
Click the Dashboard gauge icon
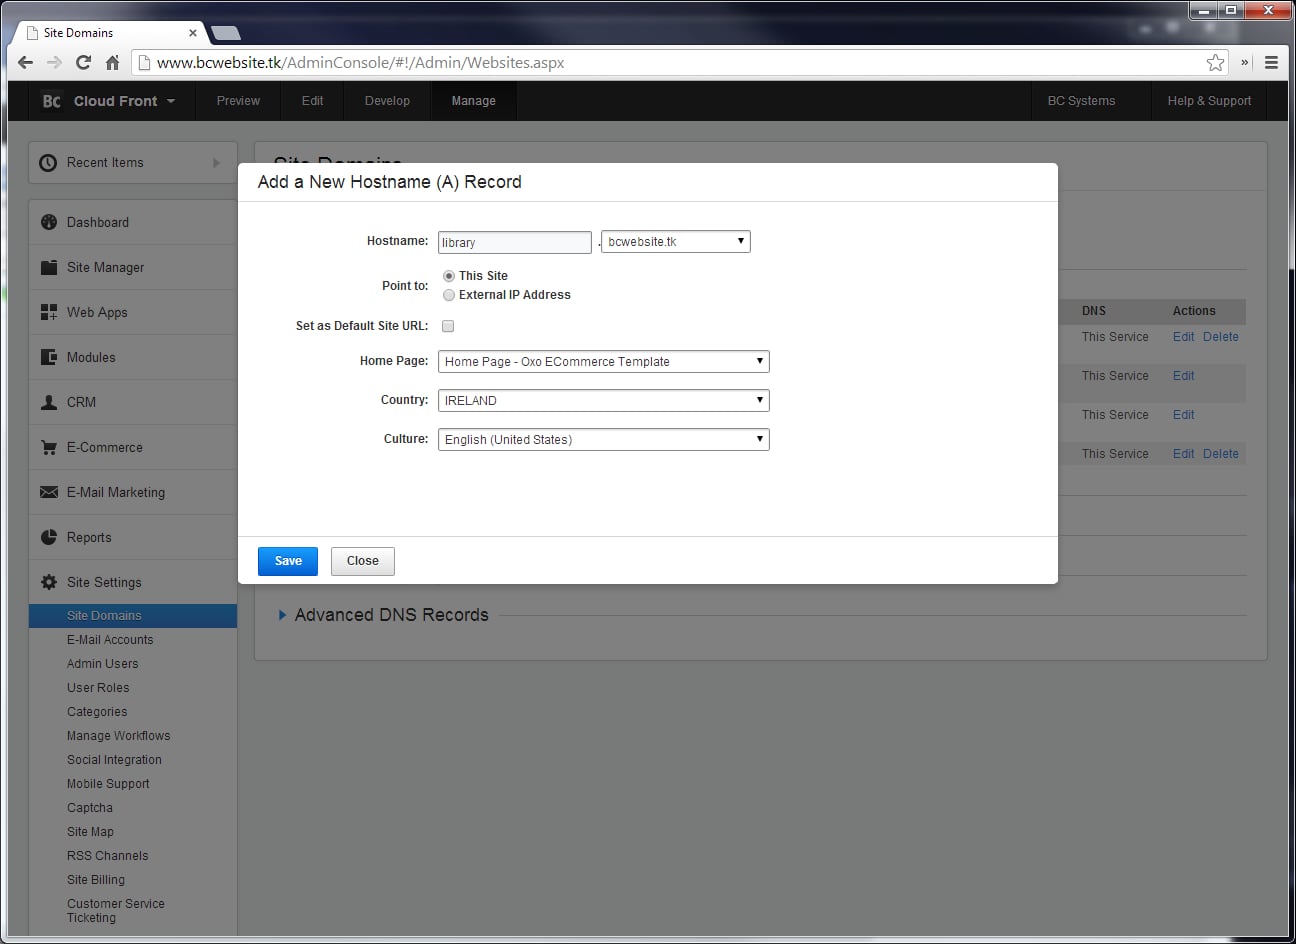point(48,222)
